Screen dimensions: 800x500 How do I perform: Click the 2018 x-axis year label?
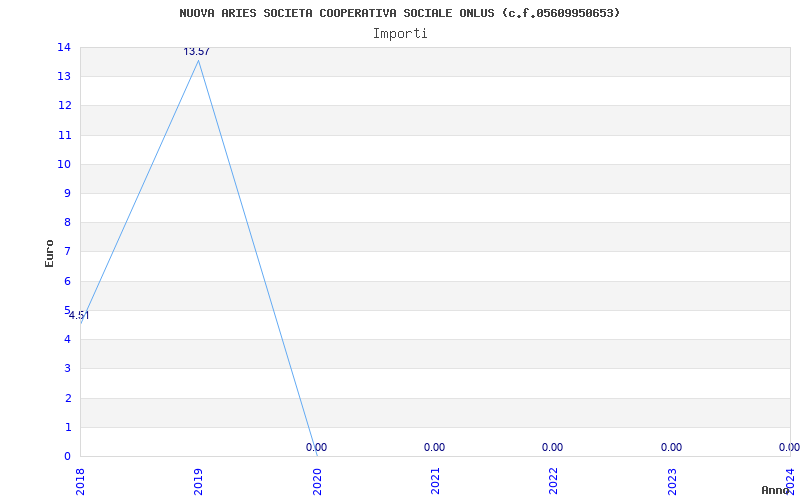click(x=80, y=482)
